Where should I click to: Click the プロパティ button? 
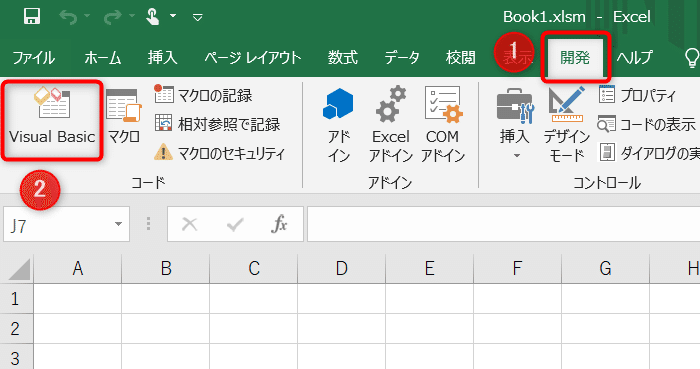pyautogui.click(x=638, y=95)
